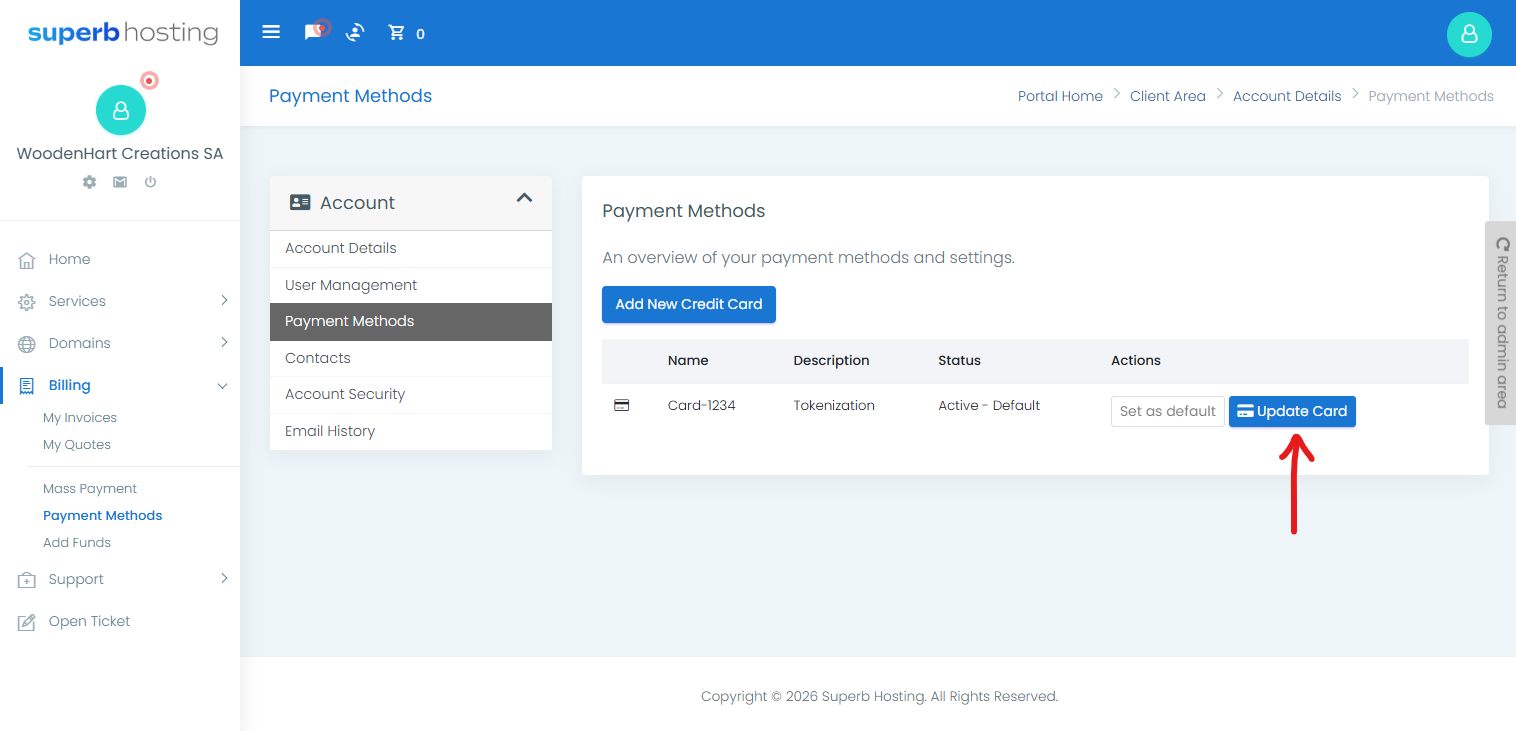Open notifications flag icon in top bar

click(314, 32)
